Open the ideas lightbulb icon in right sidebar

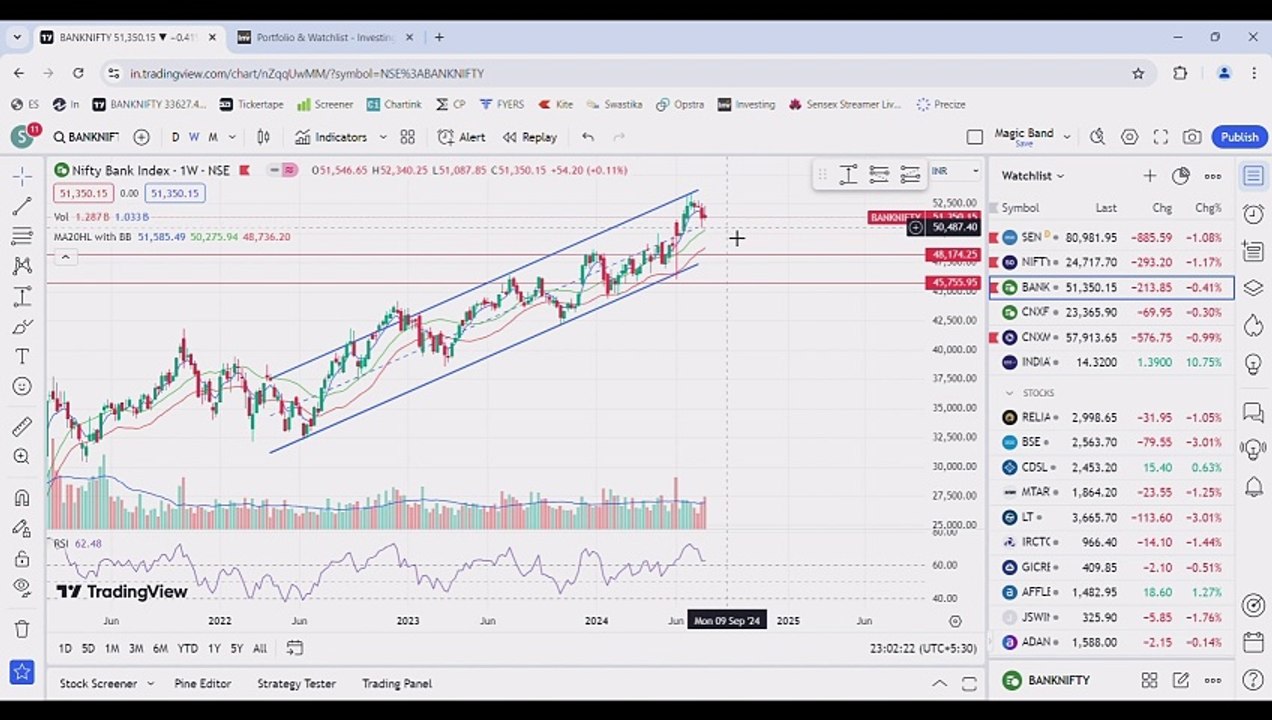click(1253, 364)
